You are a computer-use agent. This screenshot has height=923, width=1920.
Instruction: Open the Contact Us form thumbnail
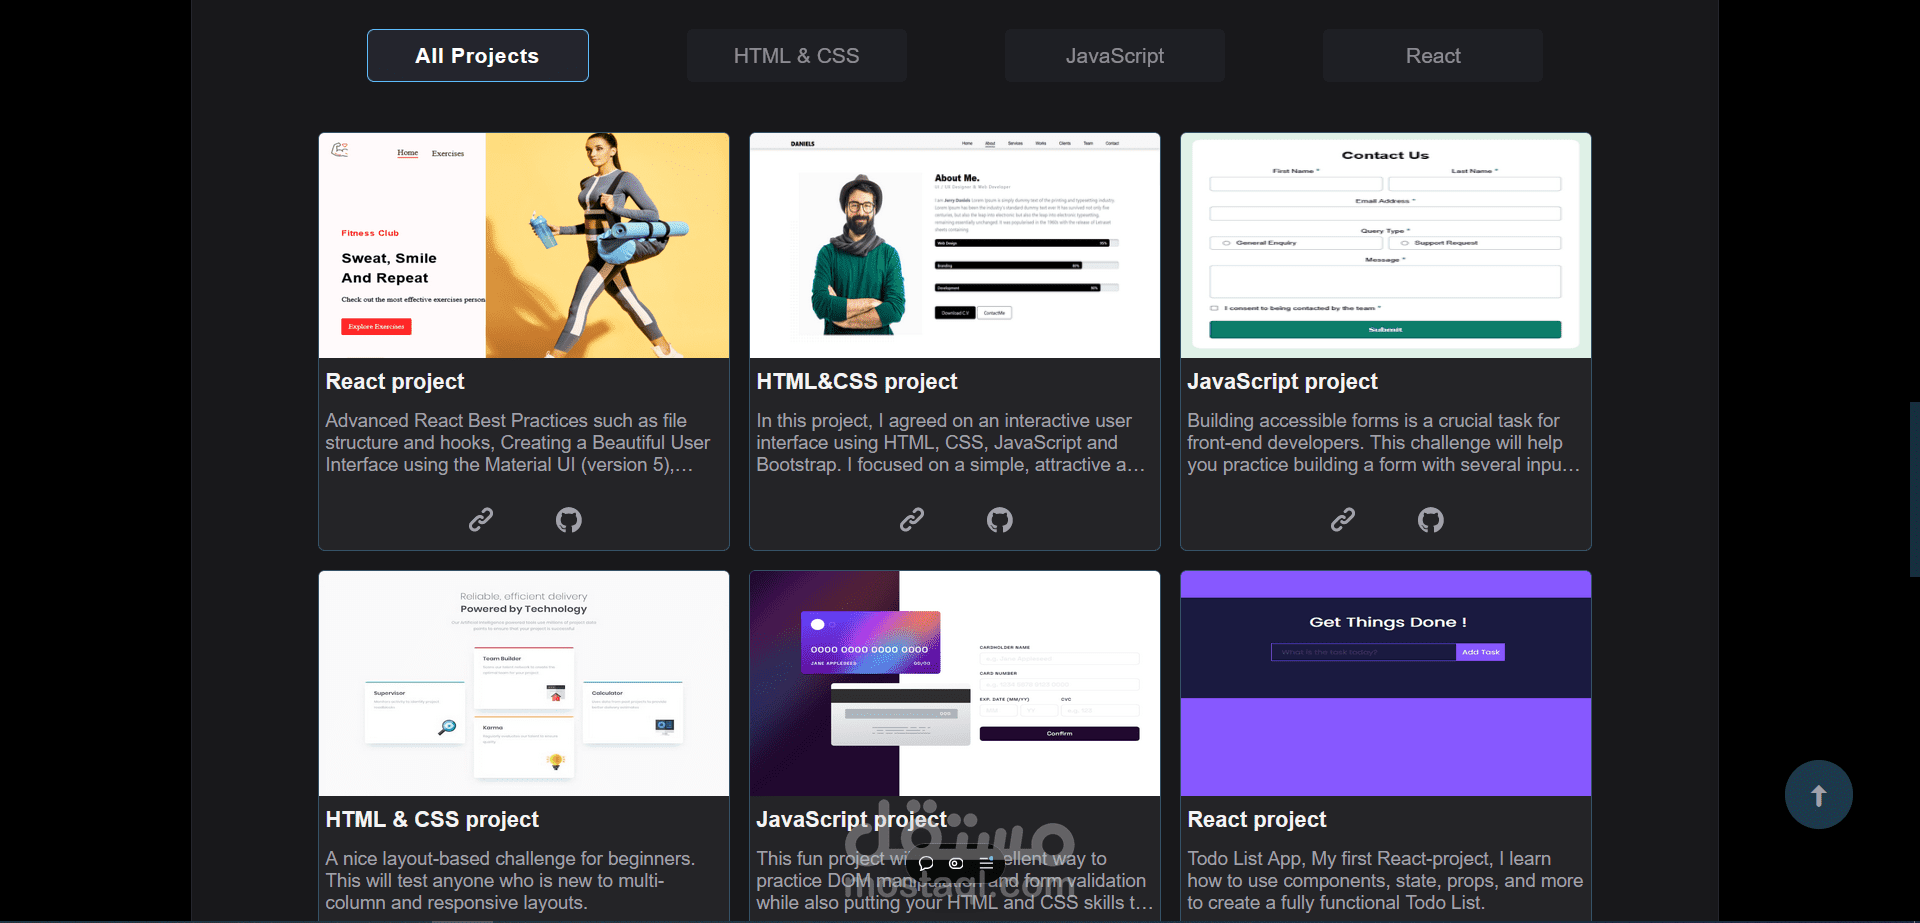[x=1386, y=246]
